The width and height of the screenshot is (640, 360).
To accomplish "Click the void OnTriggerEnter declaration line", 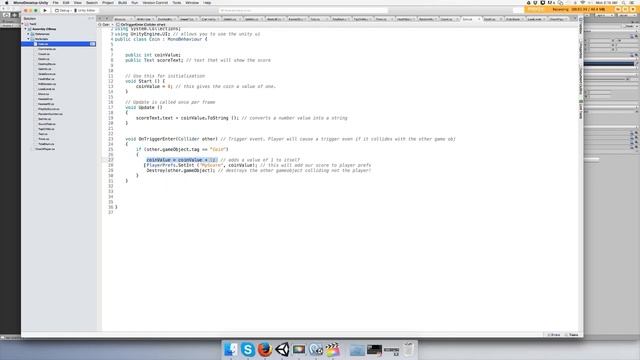I will point(290,139).
